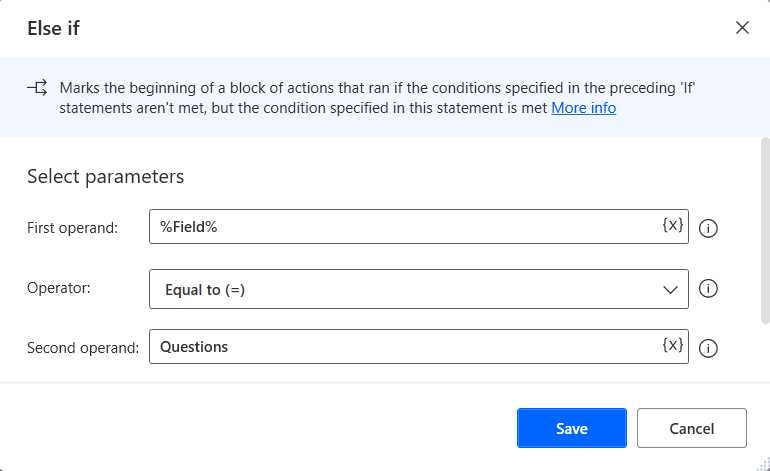
Task: Click the 'First operand:' label
Action: tap(72, 228)
